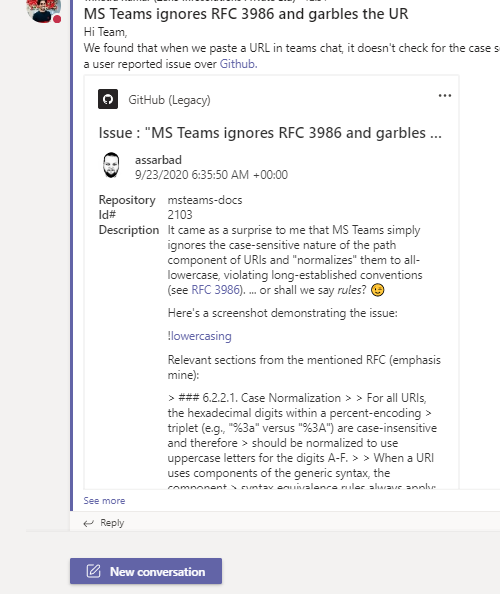Open the three-dot more options menu on card
Viewport: 500px width, 594px height.
pos(445,95)
